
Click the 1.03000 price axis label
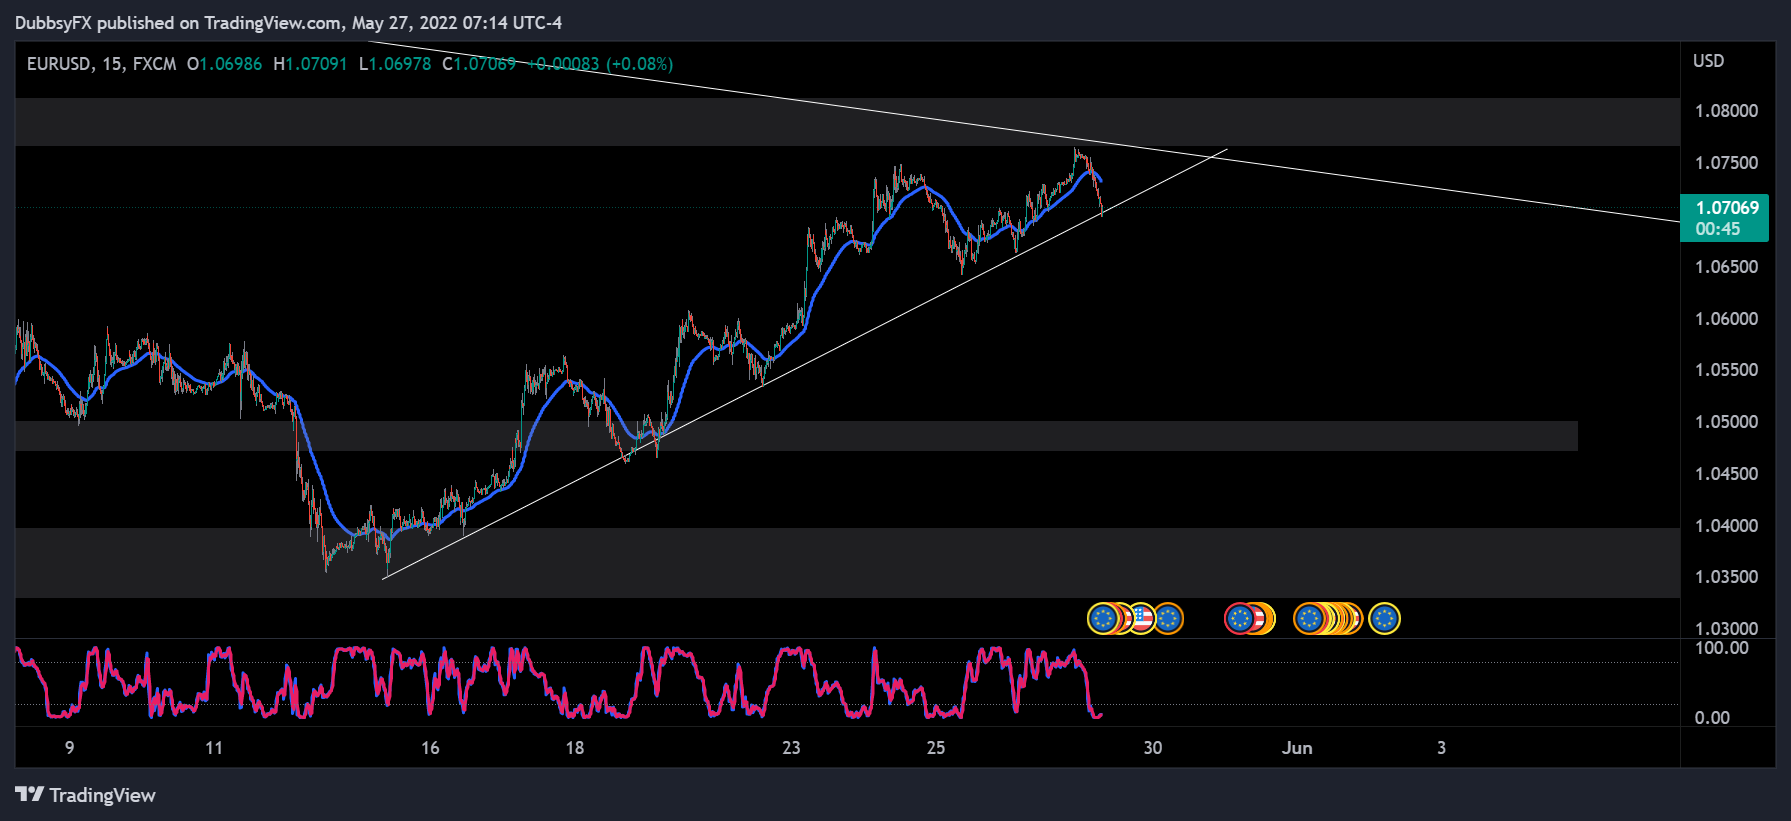tap(1726, 629)
